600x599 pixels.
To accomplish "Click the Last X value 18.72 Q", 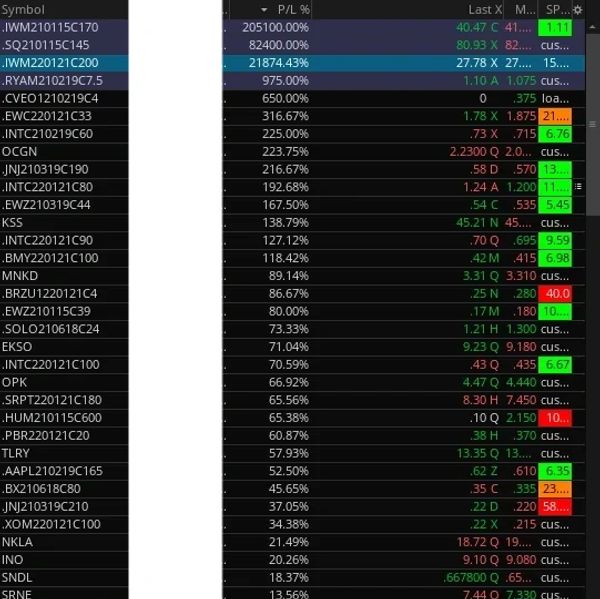I will (478, 542).
